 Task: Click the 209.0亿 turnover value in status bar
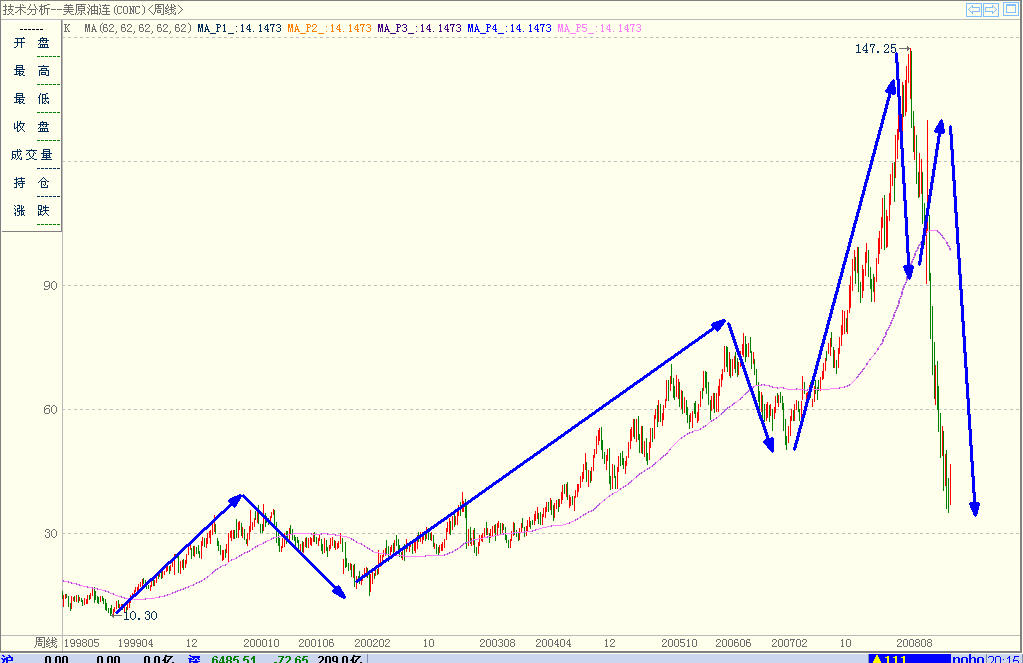coord(339,658)
